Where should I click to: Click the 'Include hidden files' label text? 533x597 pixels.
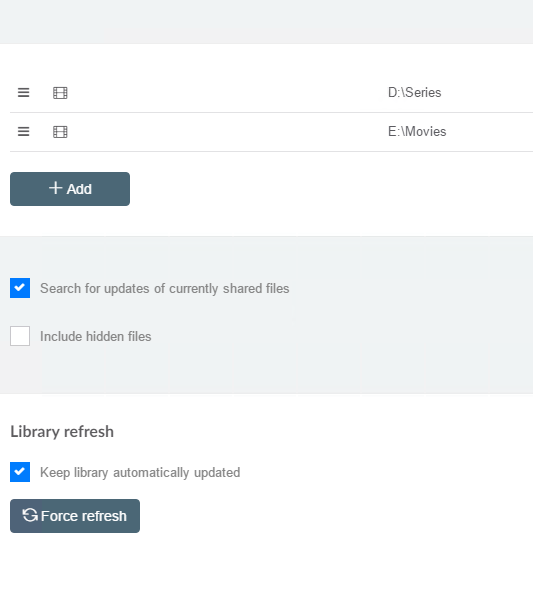click(96, 337)
